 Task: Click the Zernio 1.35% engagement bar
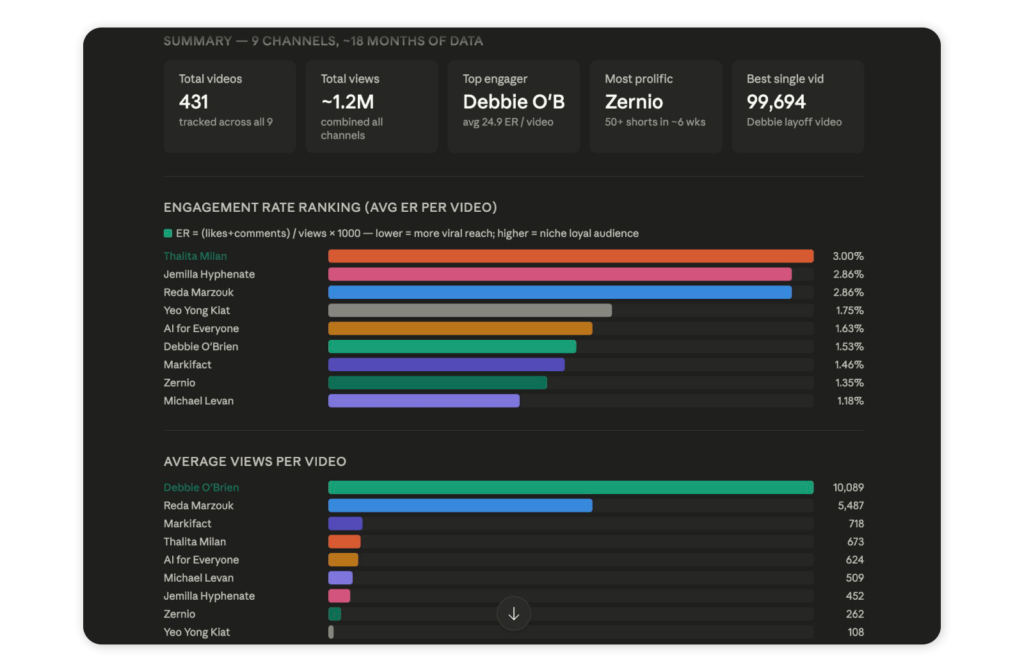point(438,383)
